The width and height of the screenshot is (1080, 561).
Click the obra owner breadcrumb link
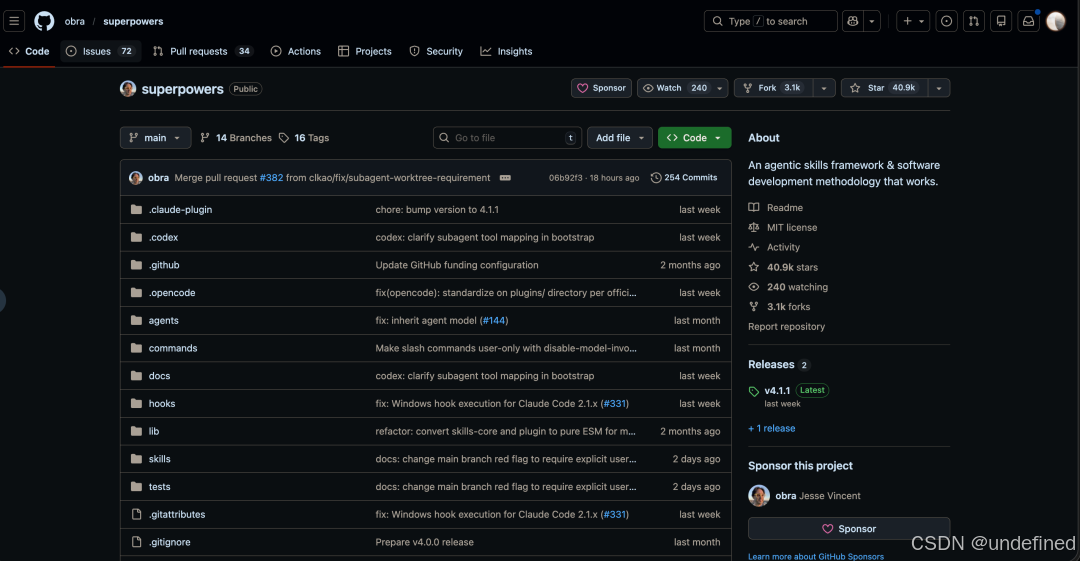click(x=74, y=21)
